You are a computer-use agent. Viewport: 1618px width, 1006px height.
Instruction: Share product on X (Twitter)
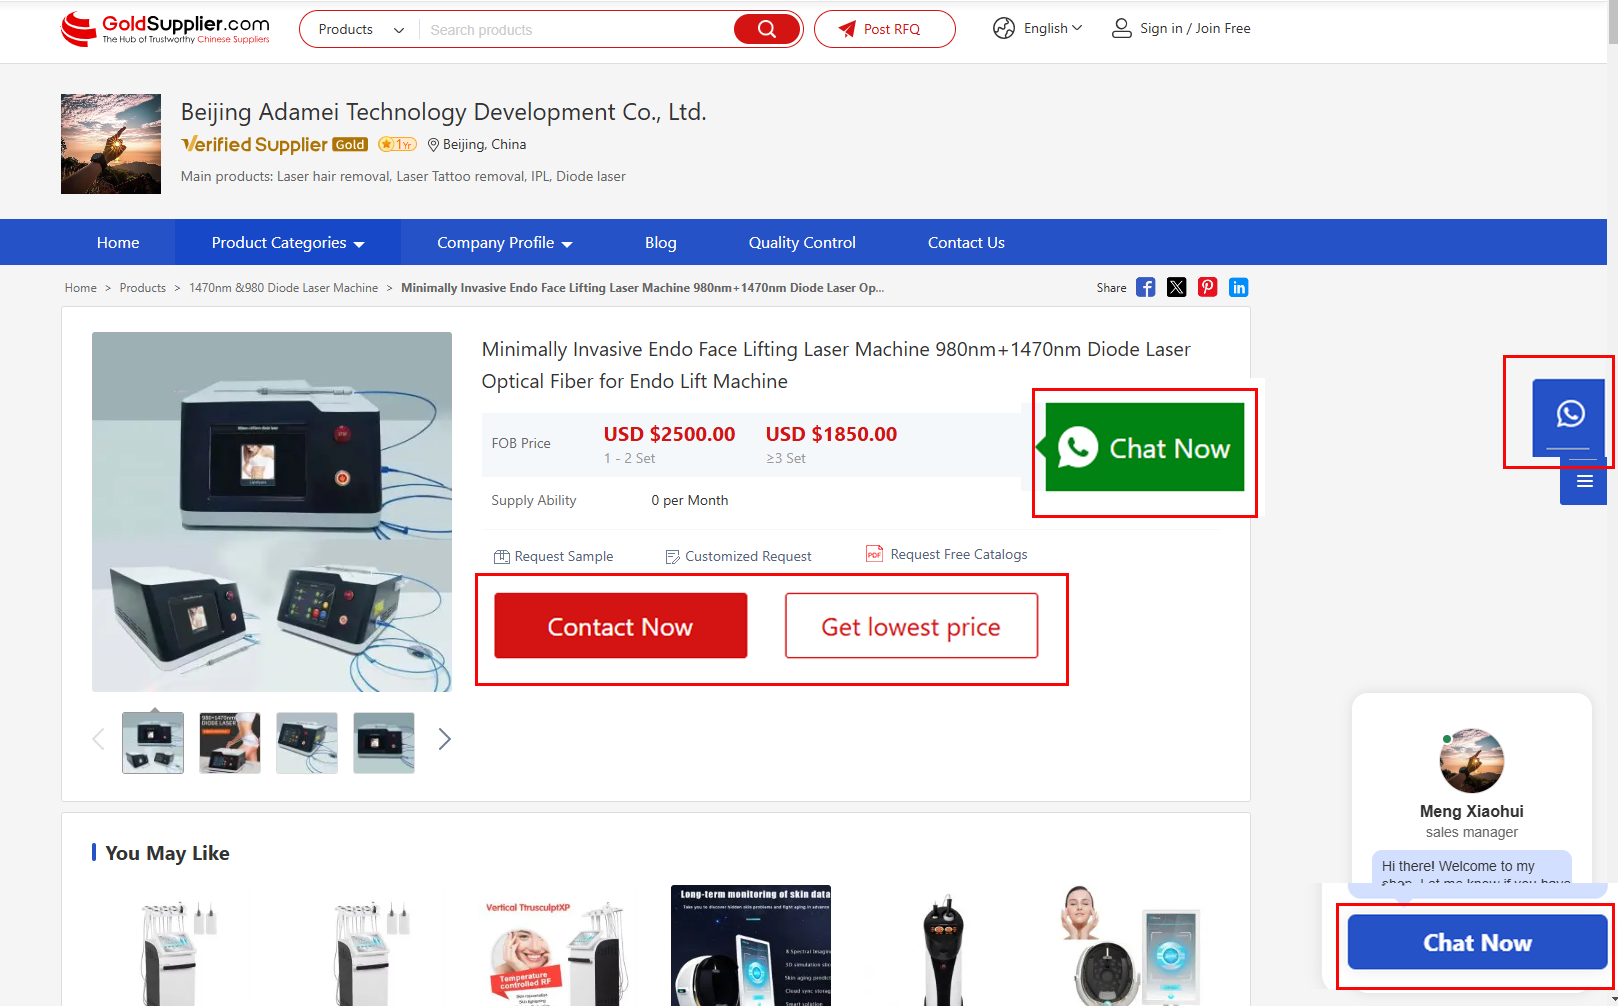(x=1177, y=288)
